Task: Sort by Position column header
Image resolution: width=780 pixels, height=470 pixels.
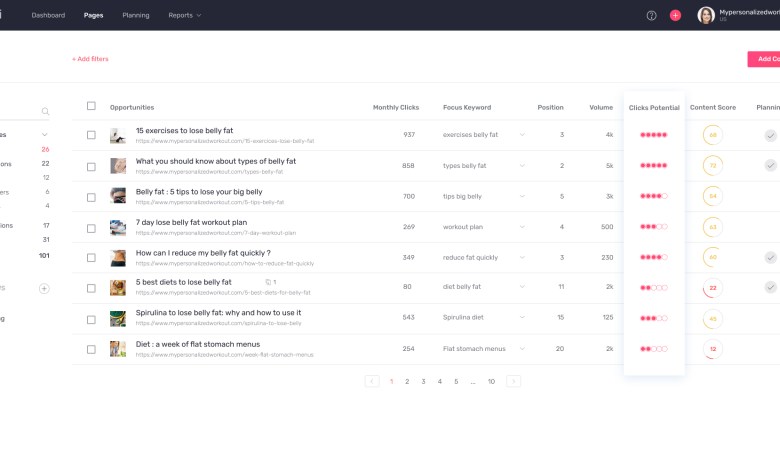Action: 550,107
